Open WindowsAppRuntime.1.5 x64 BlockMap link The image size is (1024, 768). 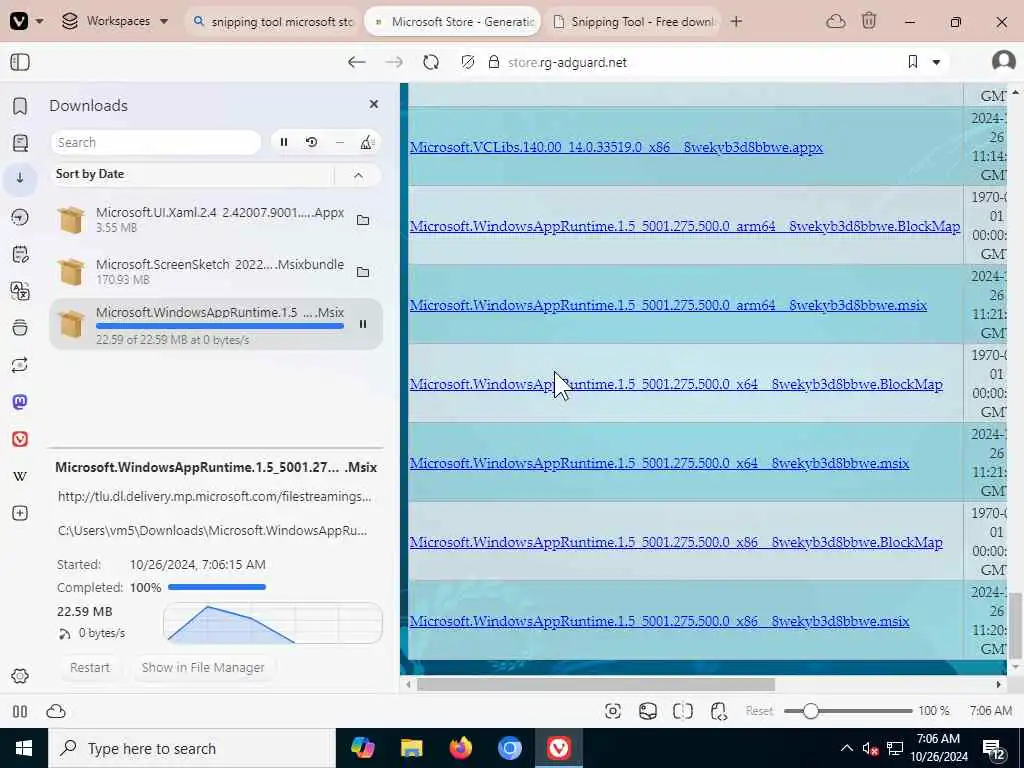point(676,384)
